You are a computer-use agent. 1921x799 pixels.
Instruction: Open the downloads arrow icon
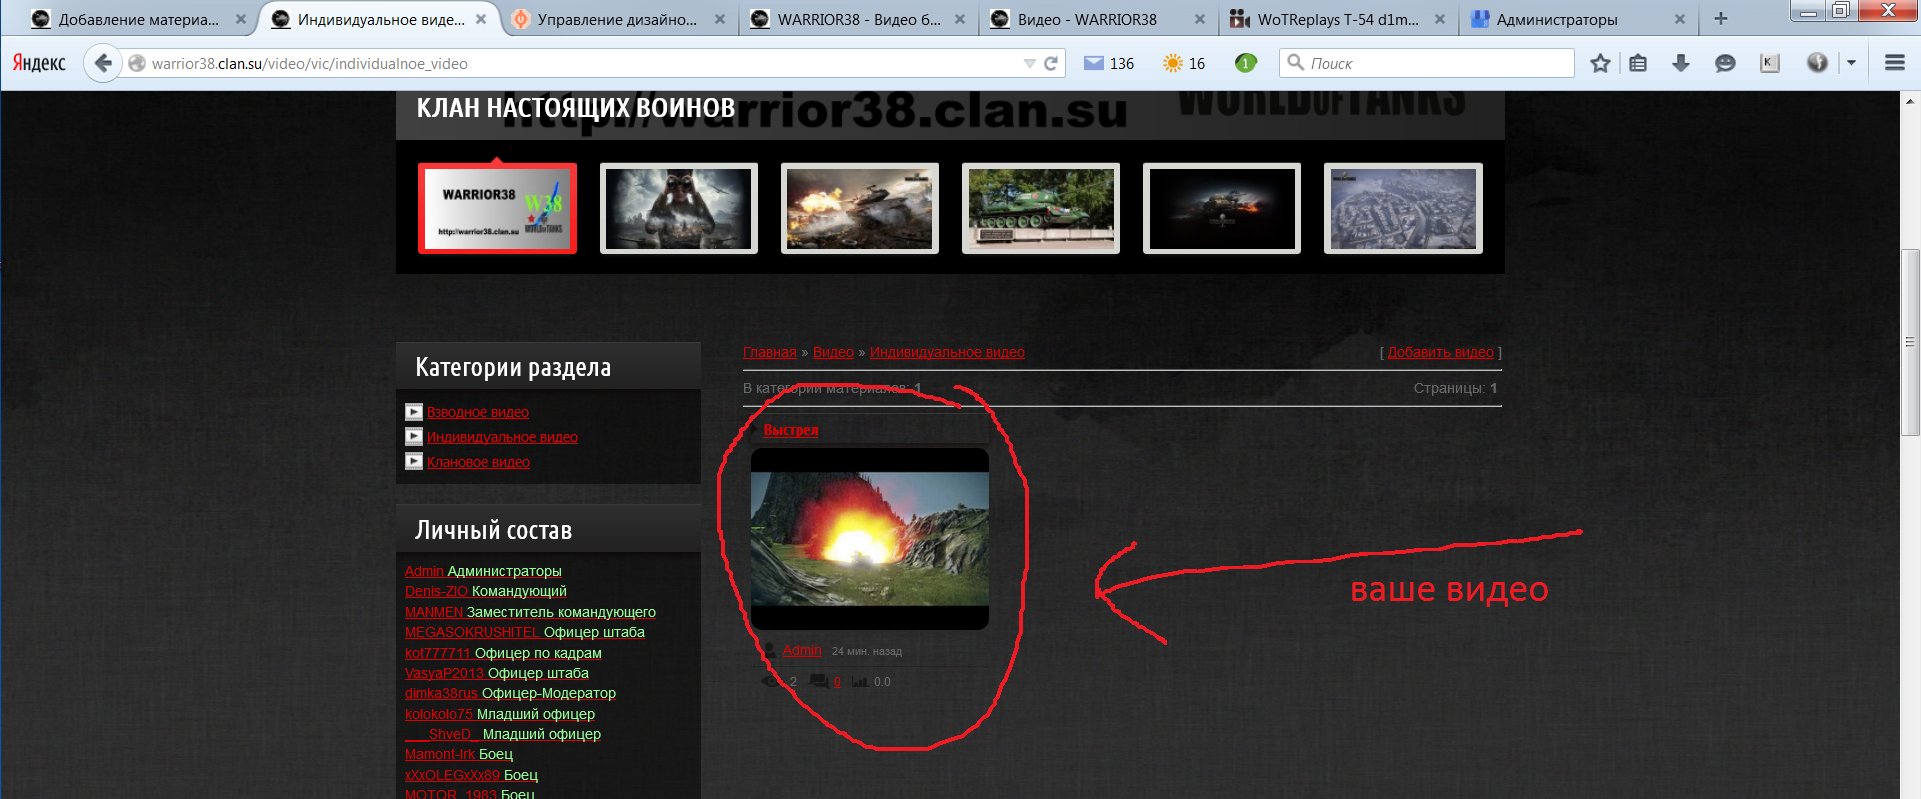(x=1681, y=63)
